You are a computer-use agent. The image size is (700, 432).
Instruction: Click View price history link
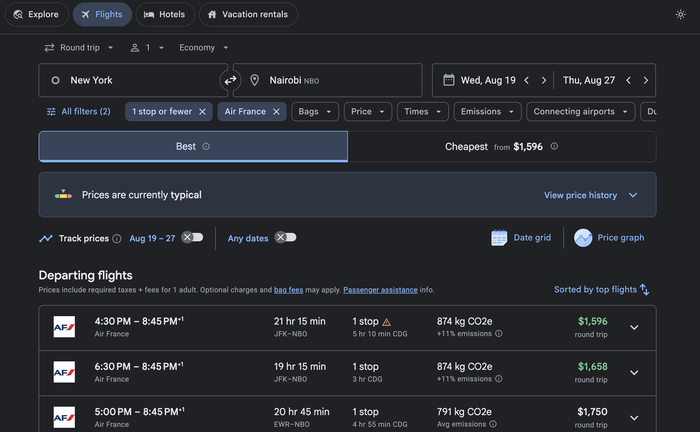tap(580, 195)
